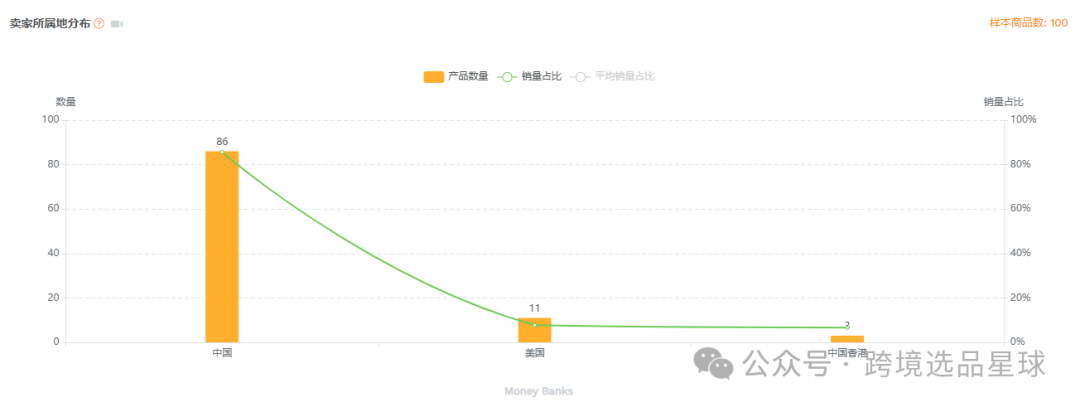Click the orange 产品数量 legend swatch

[433, 76]
